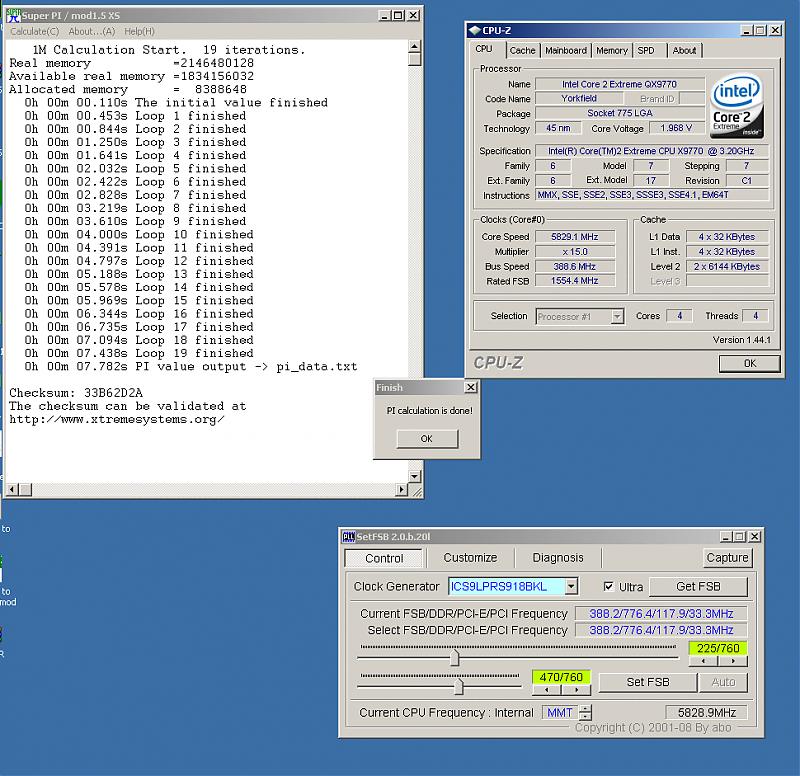Screen dimensions: 800x776
Task: Open the Clock Generator dropdown
Action: [x=571, y=586]
